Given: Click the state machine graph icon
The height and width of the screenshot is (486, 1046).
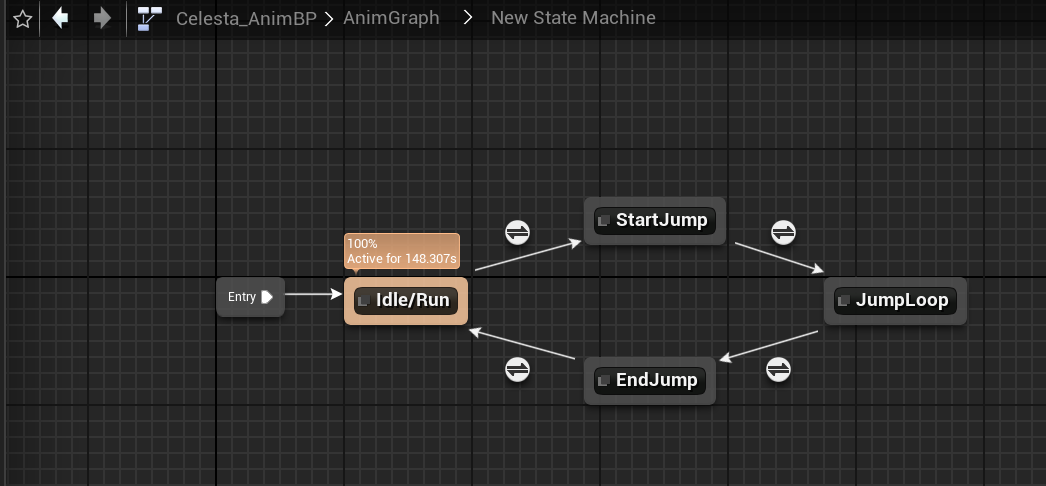Looking at the screenshot, I should 149,19.
